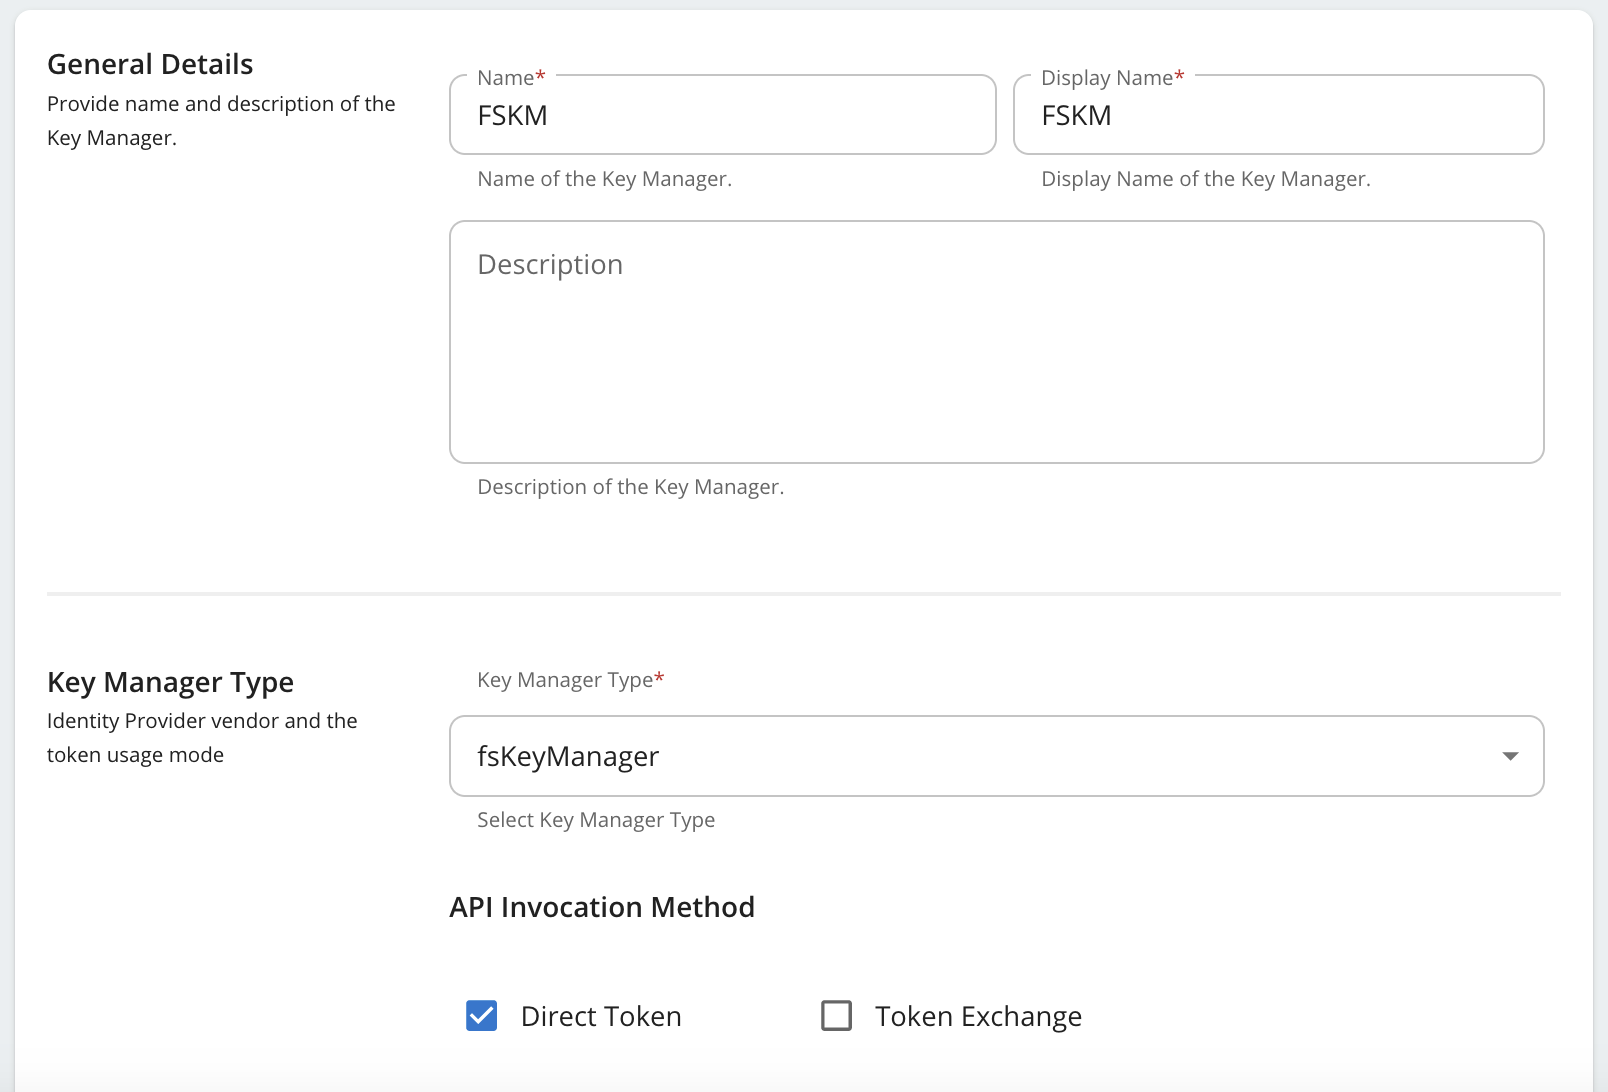
Task: Click the API Invocation Method heading
Action: tap(602, 907)
